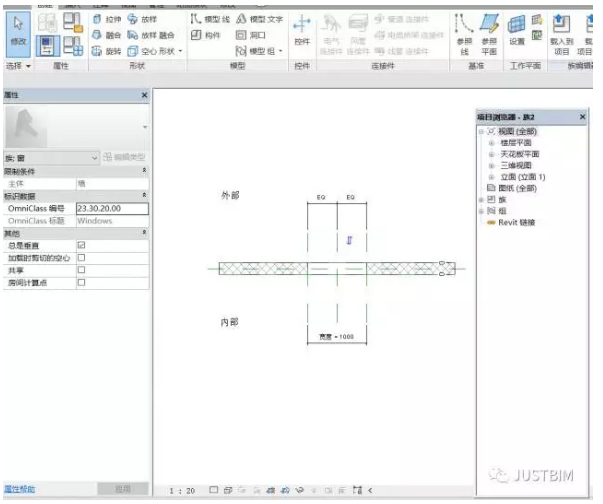Click the left EQ dimension label
Screen dimensions: 603x504
321,197
